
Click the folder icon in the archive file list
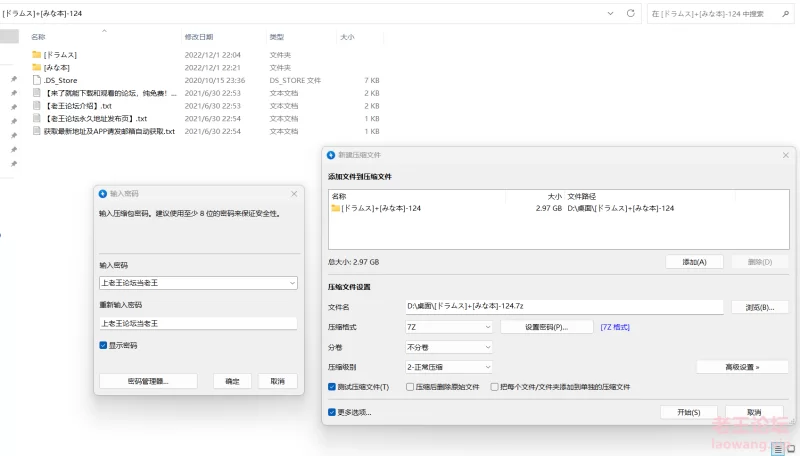pyautogui.click(x=336, y=208)
